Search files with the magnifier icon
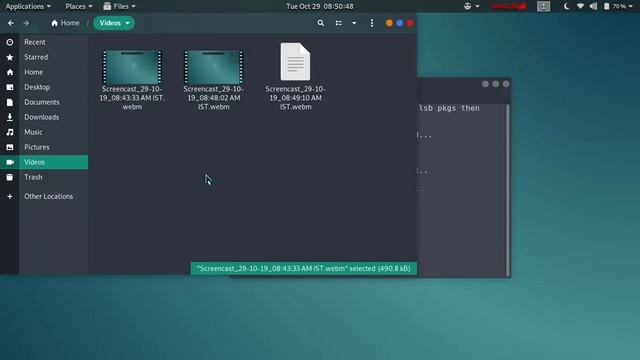Screen dimensions: 640x360 coord(321,23)
